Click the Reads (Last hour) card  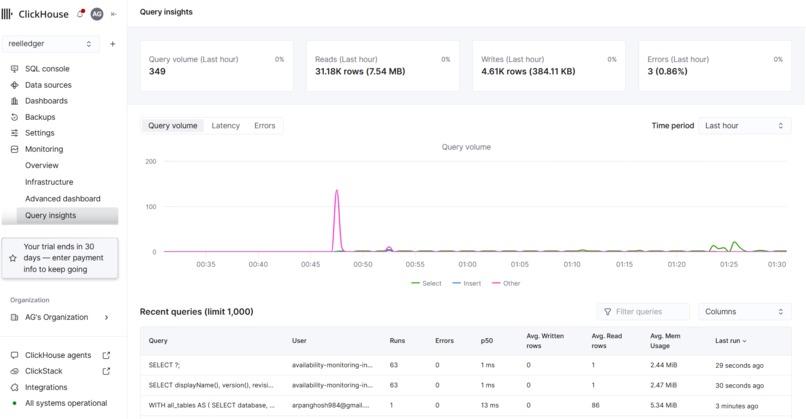click(382, 66)
